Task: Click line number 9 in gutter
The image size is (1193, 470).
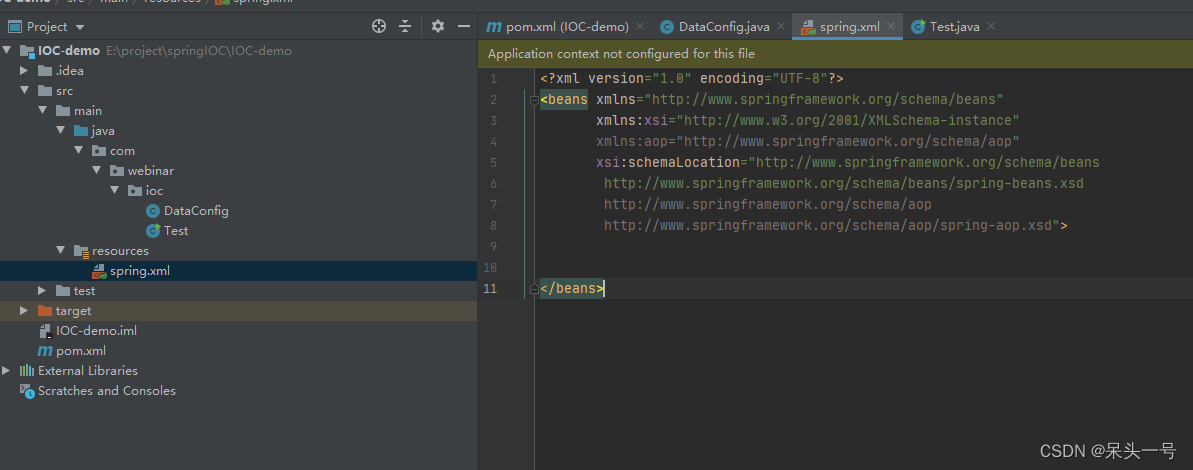Action: [493, 246]
